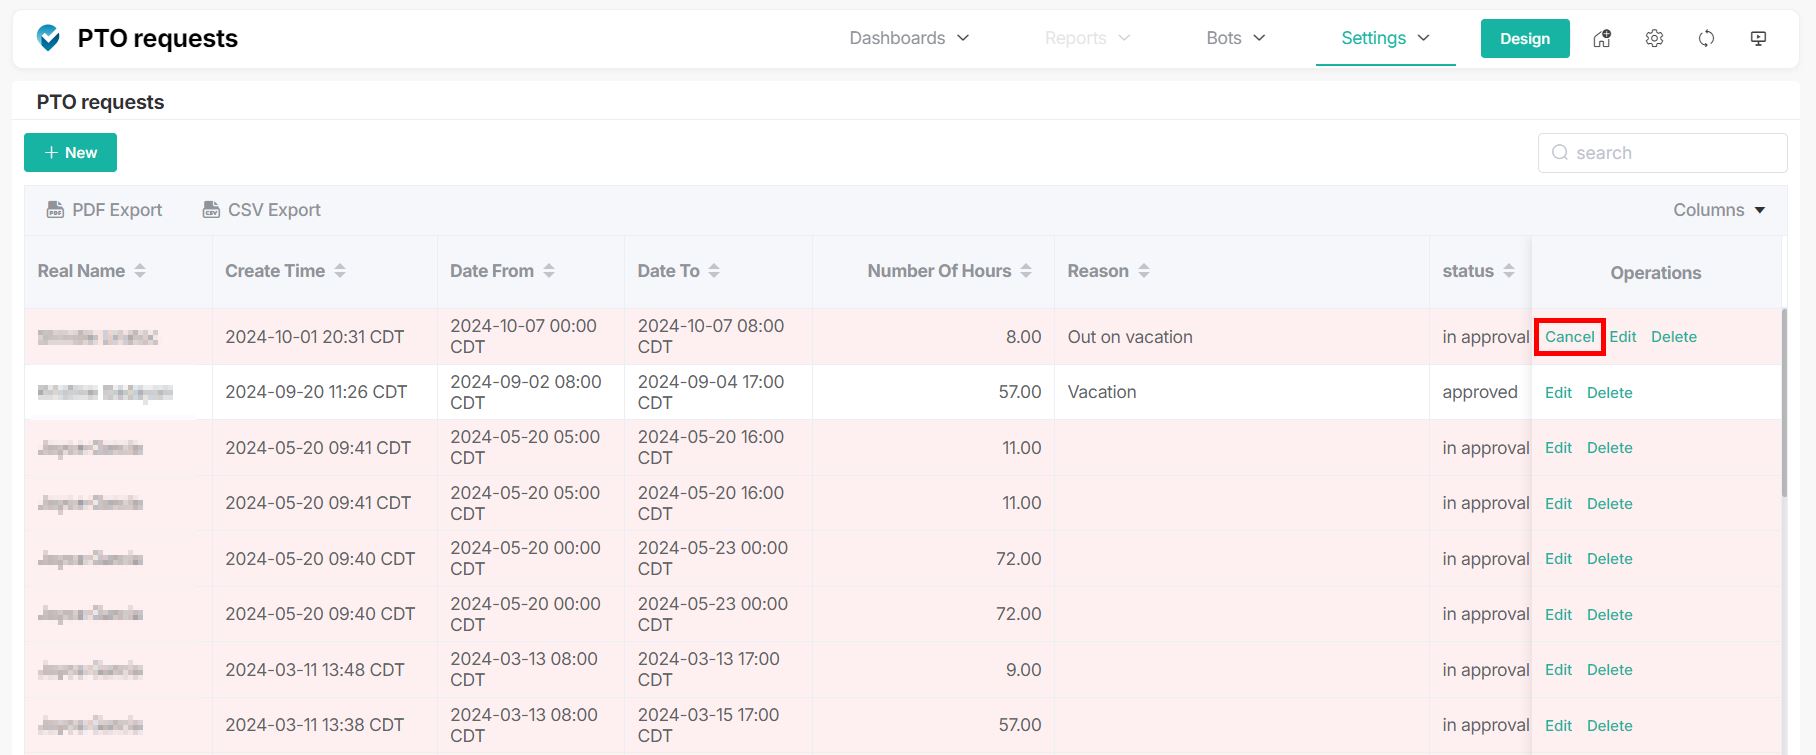Viewport: 1816px width, 755px height.
Task: Sort the Number Of Hours column
Action: tap(1026, 271)
